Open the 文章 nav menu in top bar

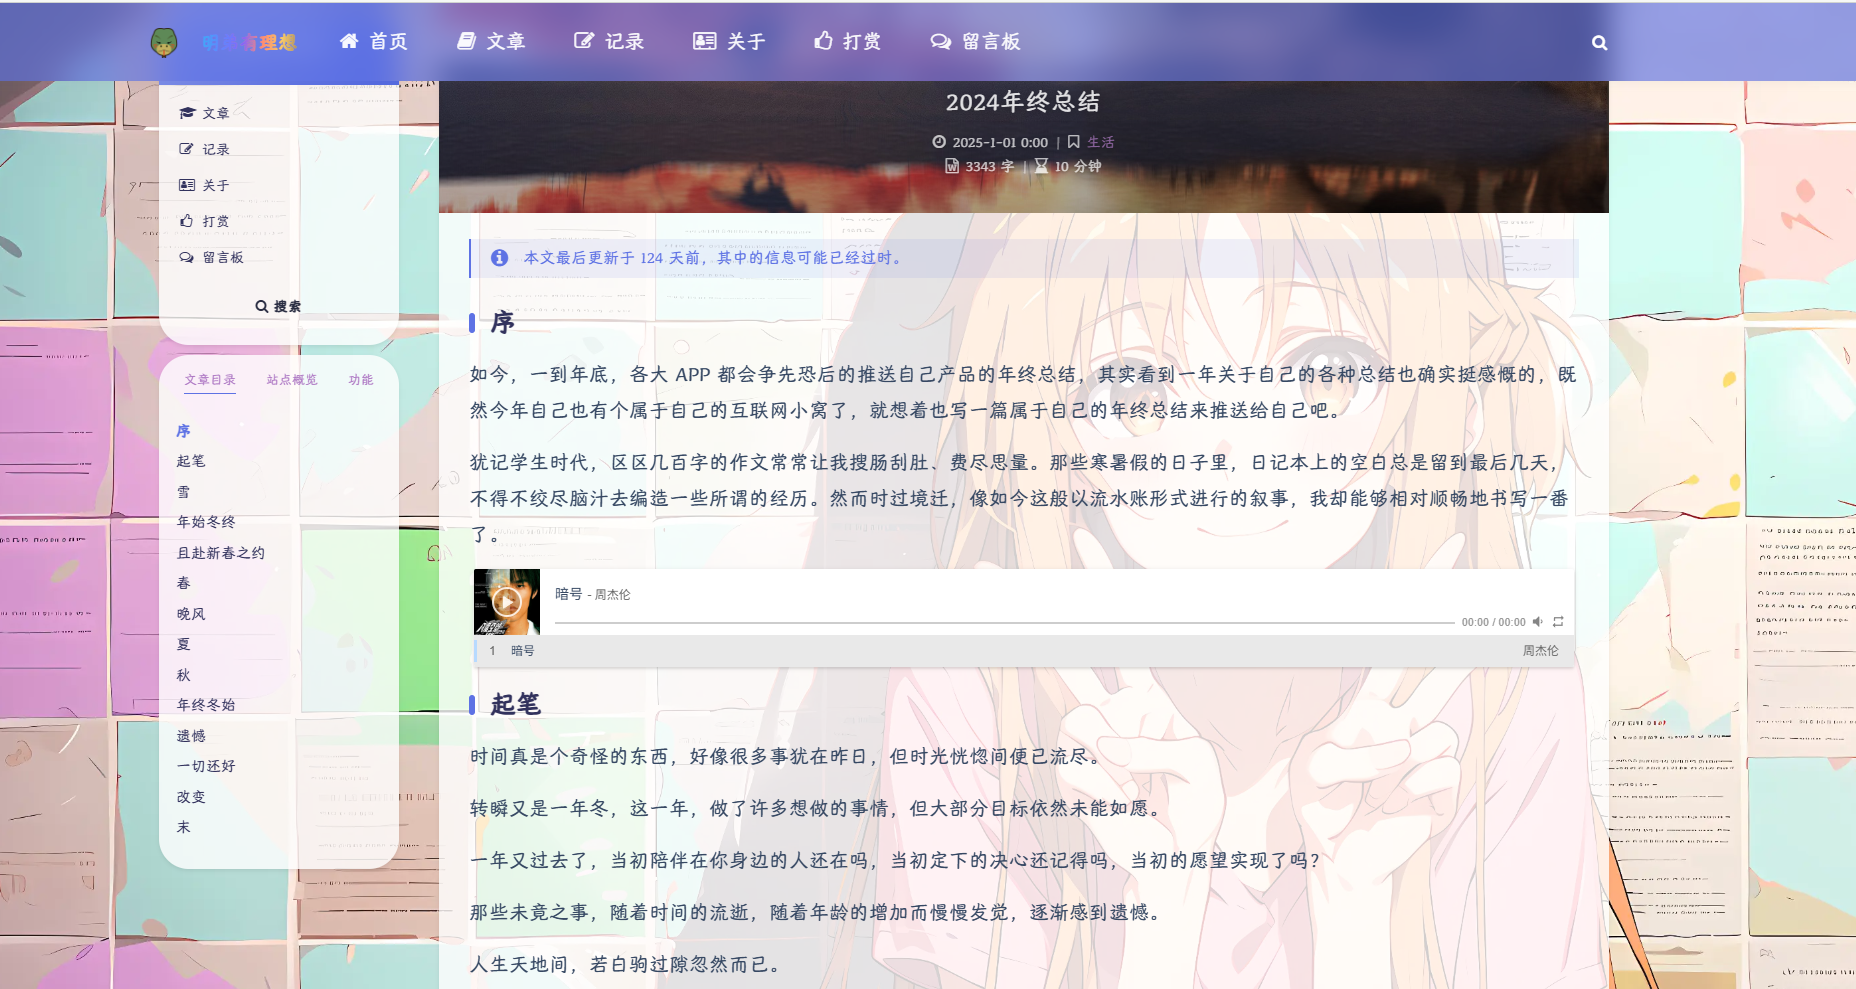pyautogui.click(x=491, y=42)
